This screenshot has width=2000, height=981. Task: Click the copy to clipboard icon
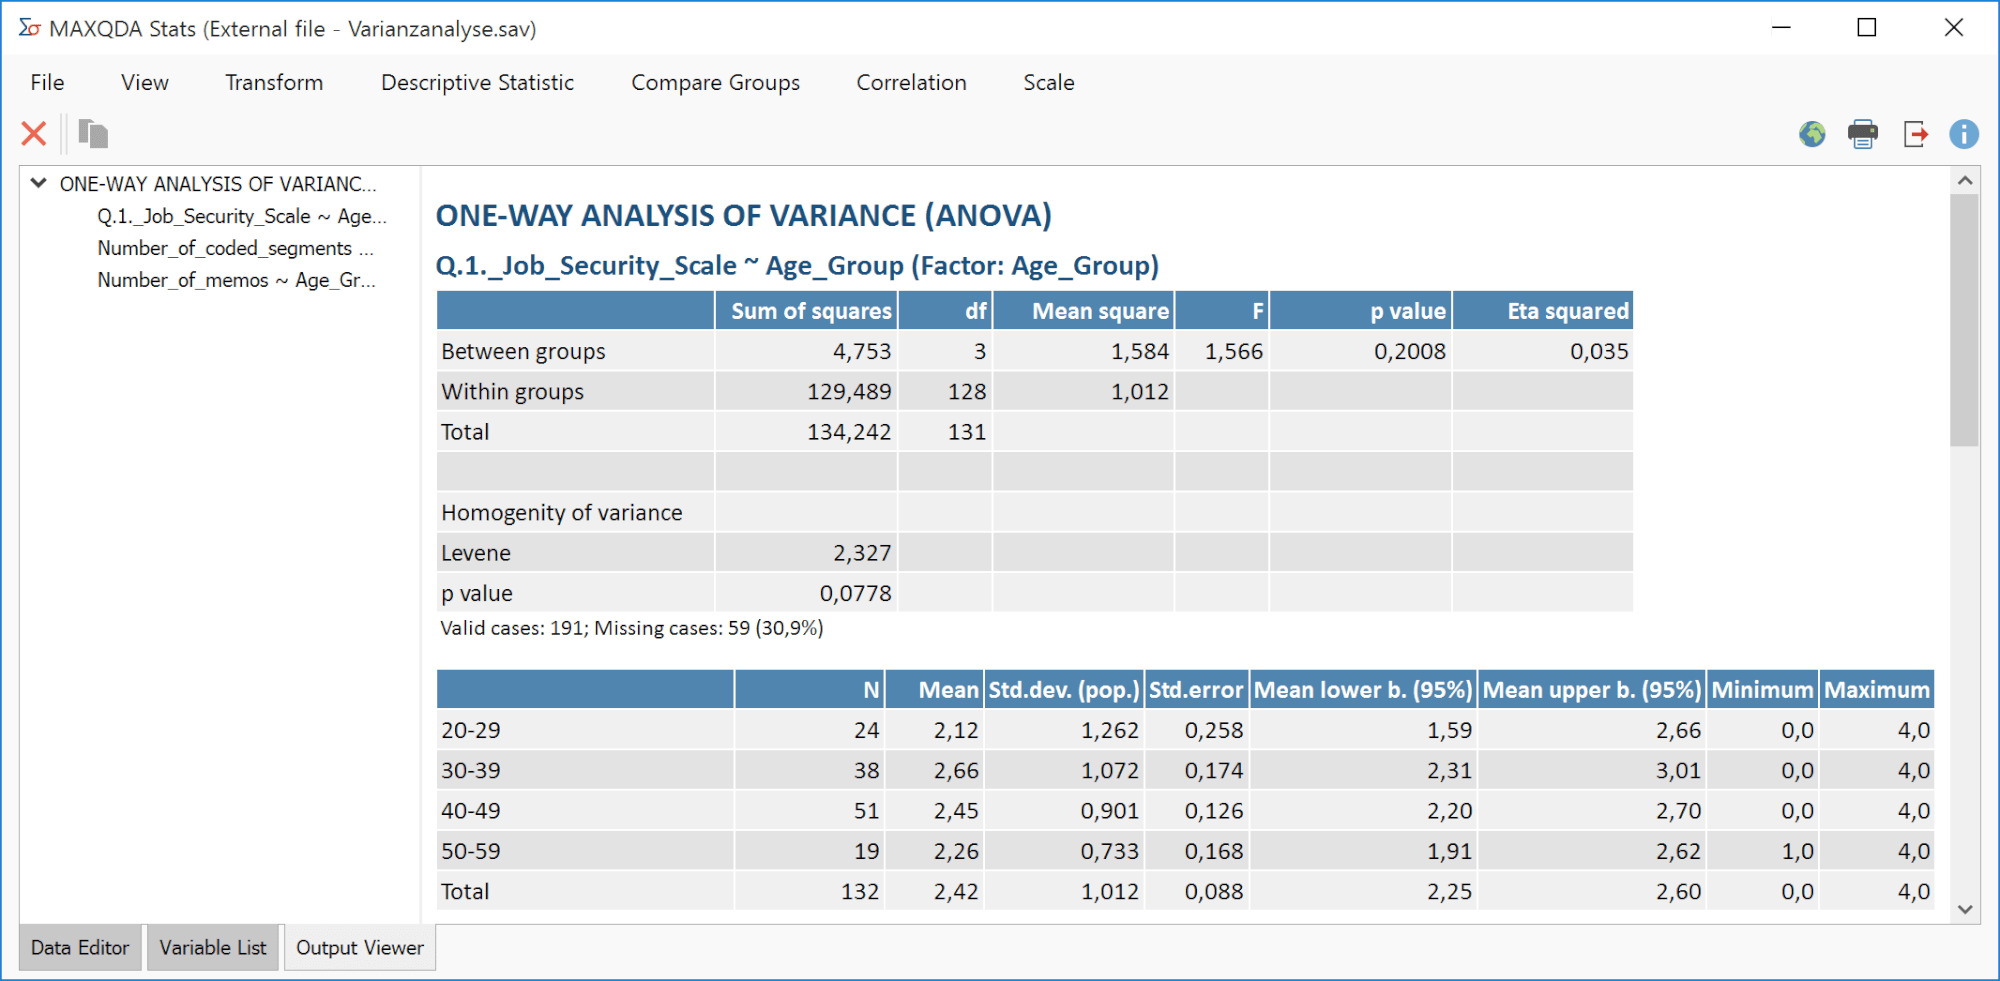tap(93, 133)
